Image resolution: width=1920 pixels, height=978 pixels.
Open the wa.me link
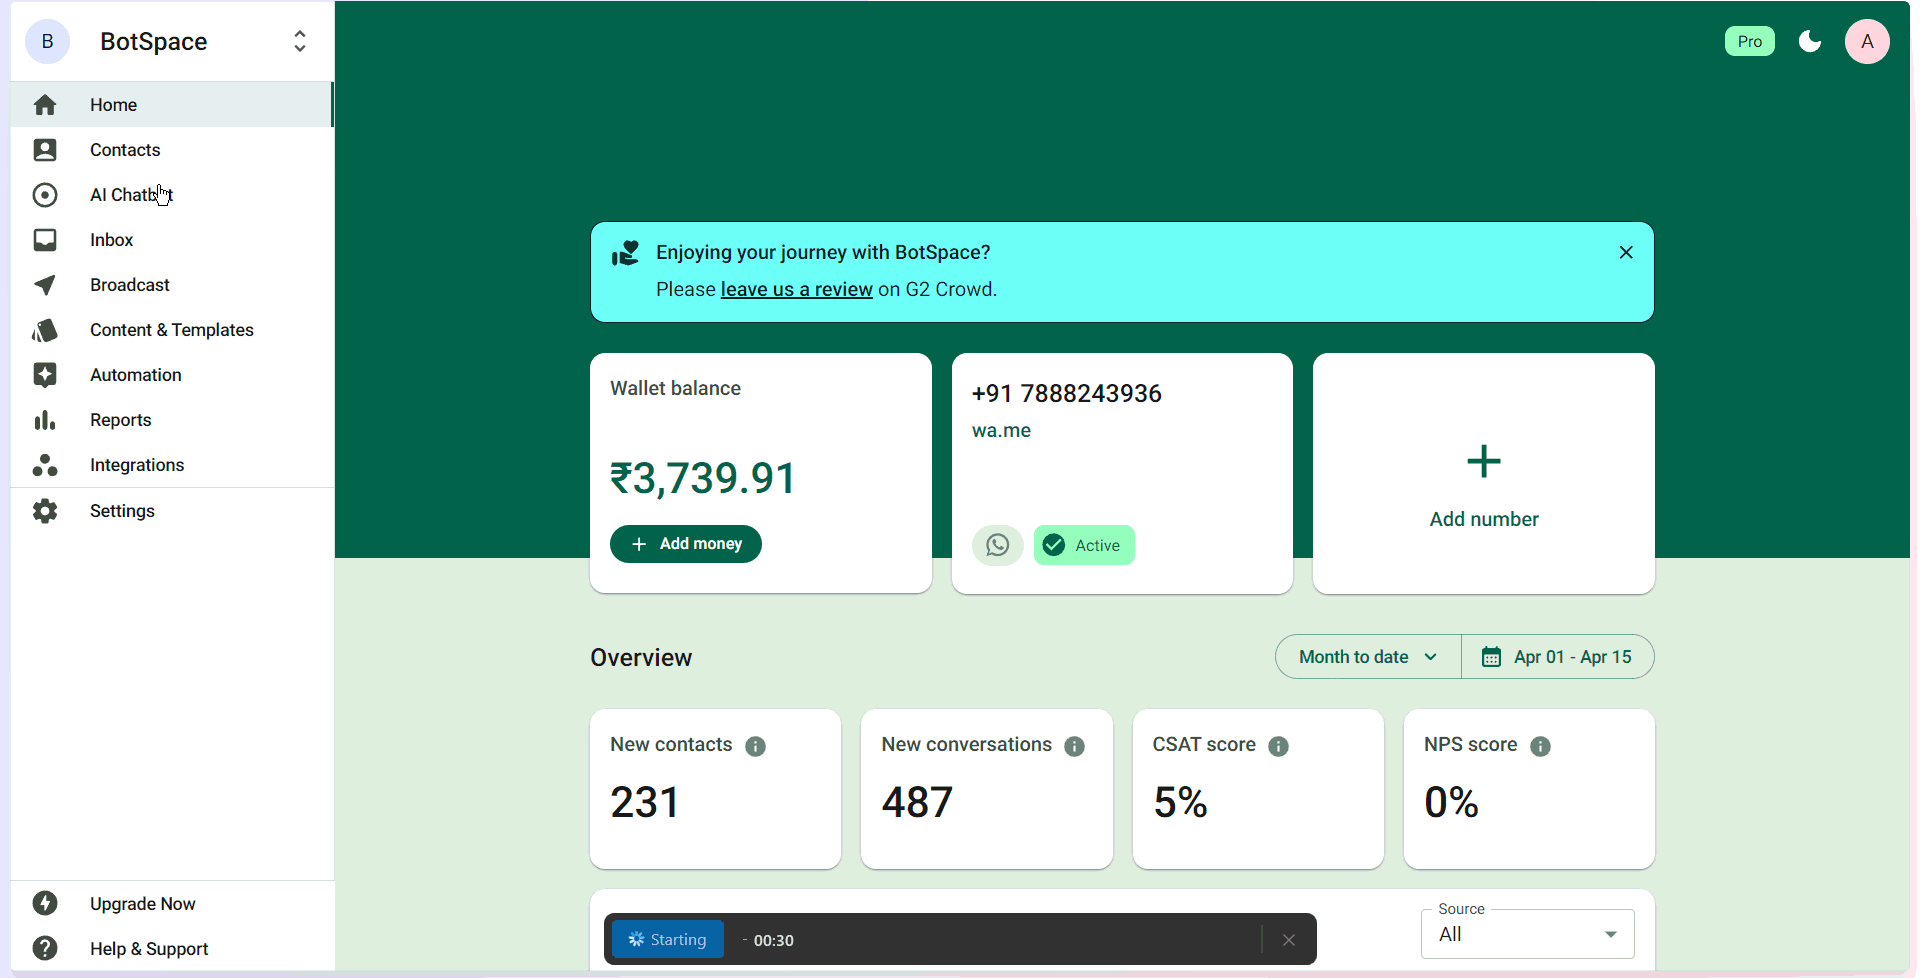point(1001,431)
